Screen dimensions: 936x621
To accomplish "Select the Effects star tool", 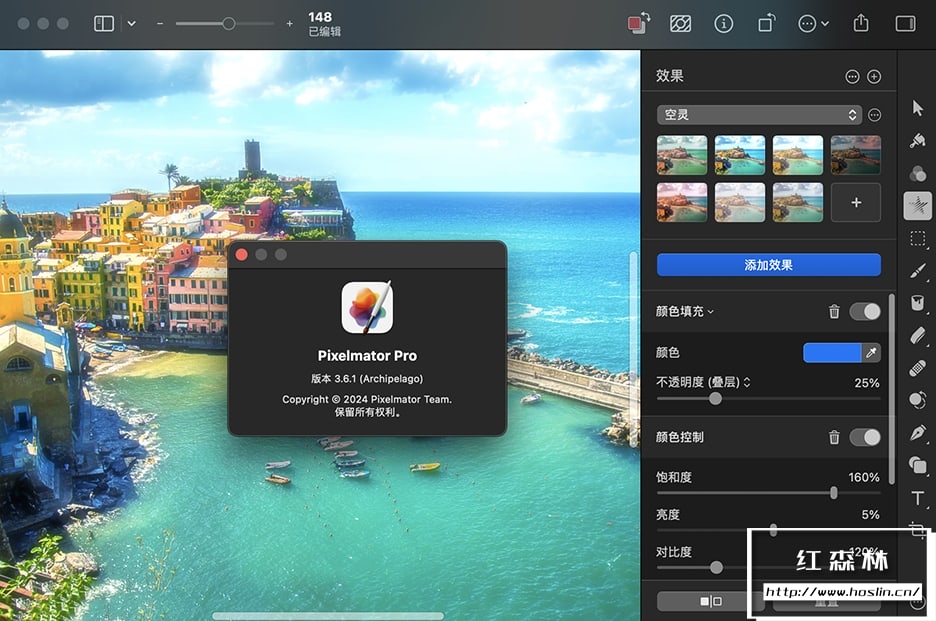I will click(x=917, y=206).
